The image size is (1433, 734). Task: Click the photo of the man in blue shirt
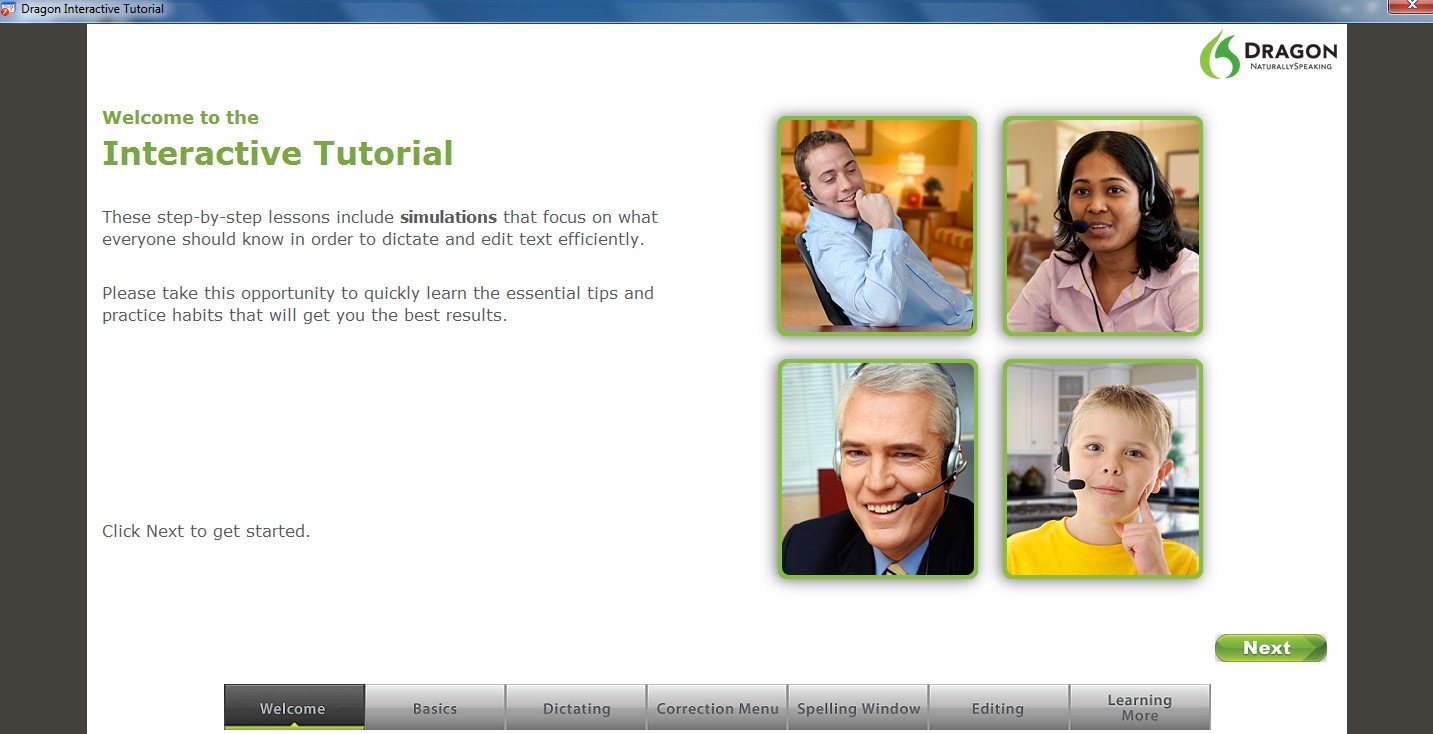[877, 225]
